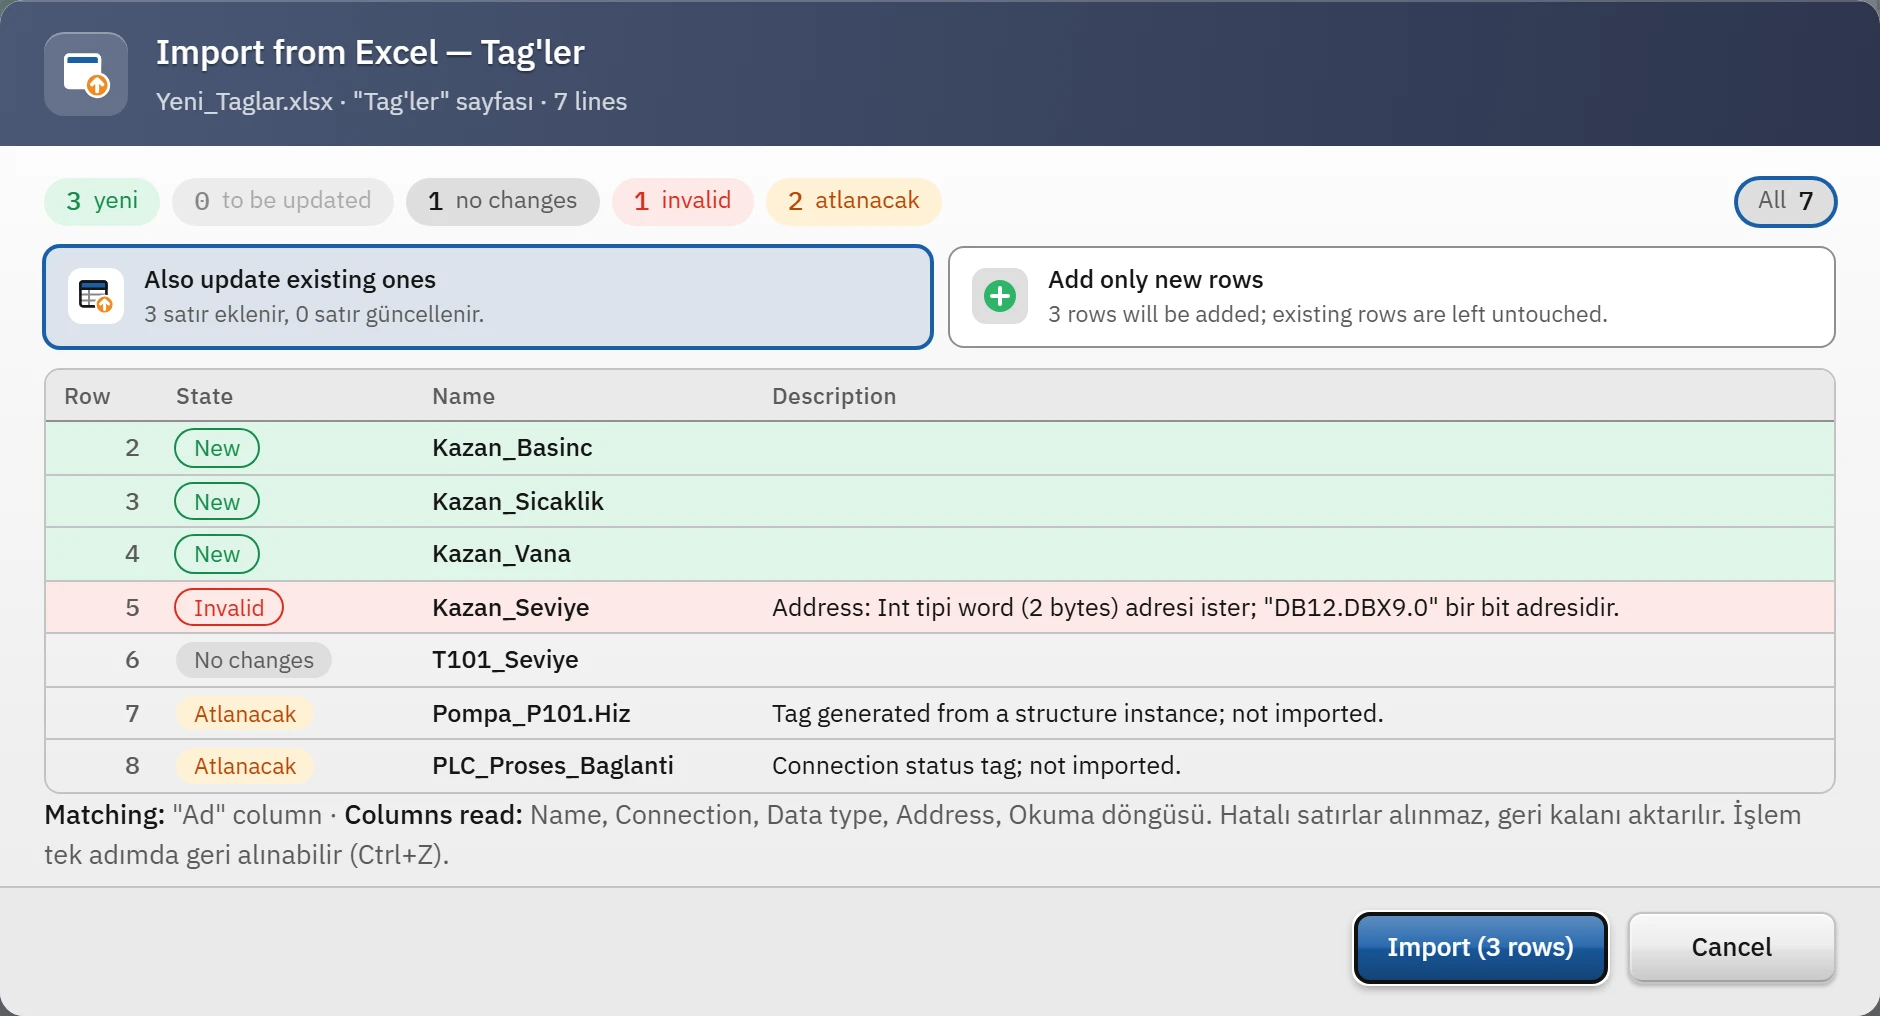
Task: Click the table-update icon beside Also update existing
Action: [x=96, y=296]
